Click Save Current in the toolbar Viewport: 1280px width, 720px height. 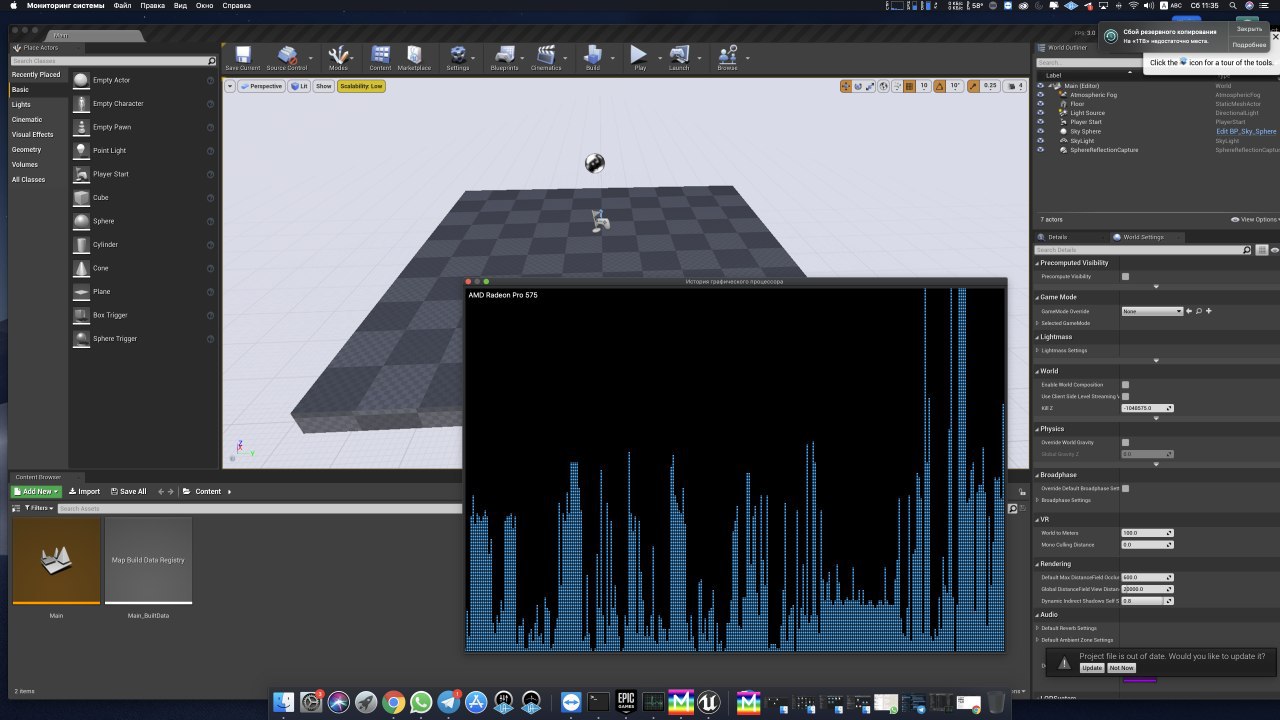click(242, 58)
